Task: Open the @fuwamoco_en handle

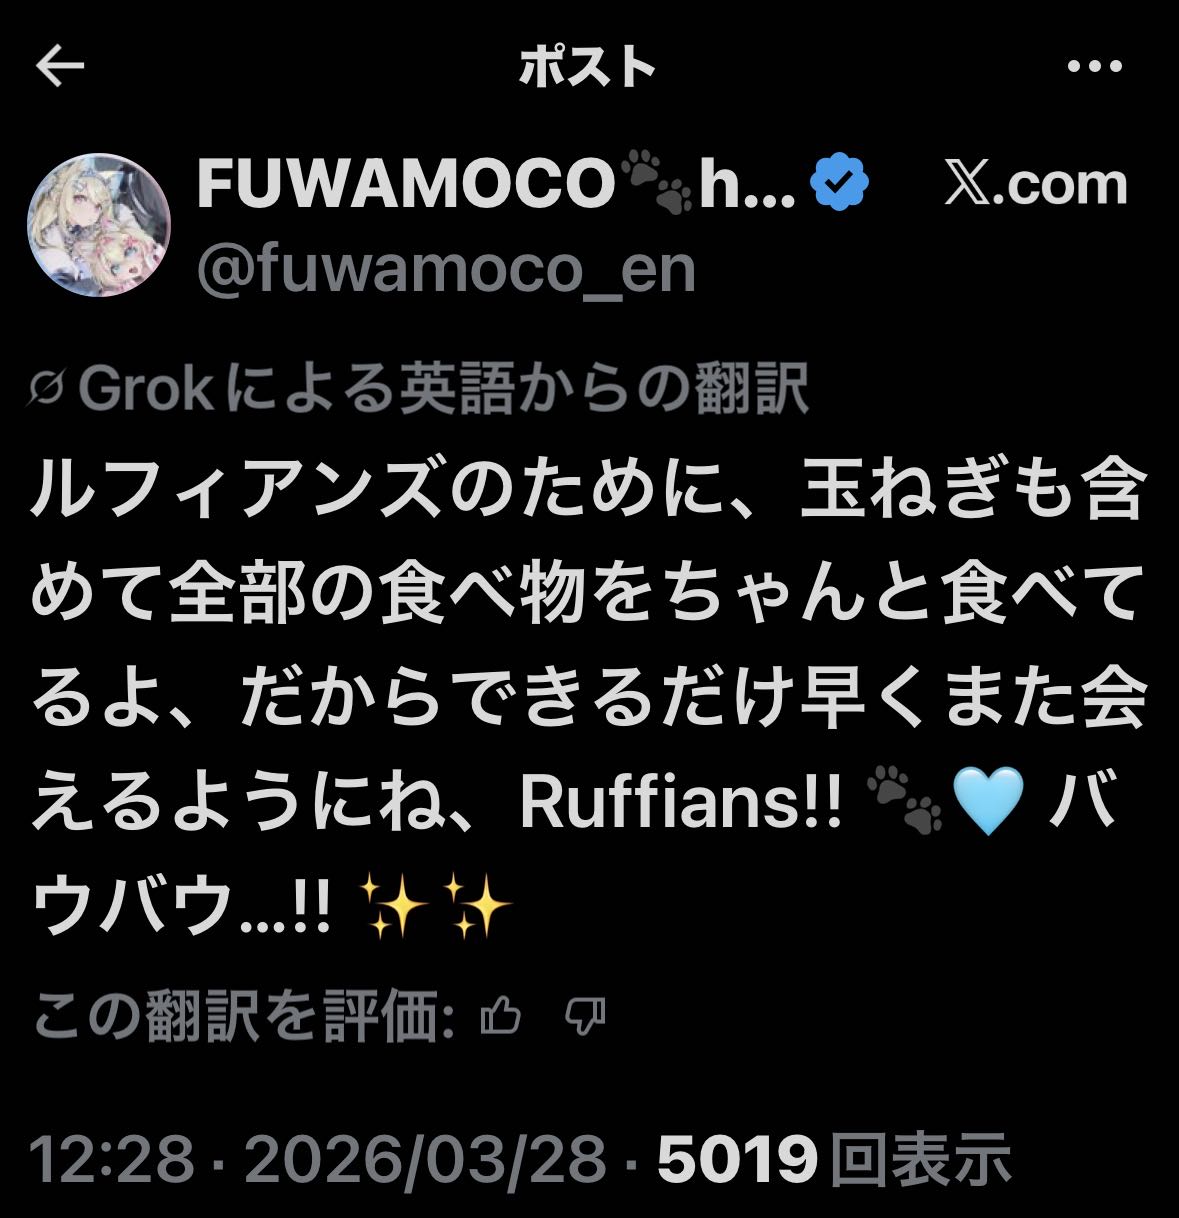Action: (446, 270)
